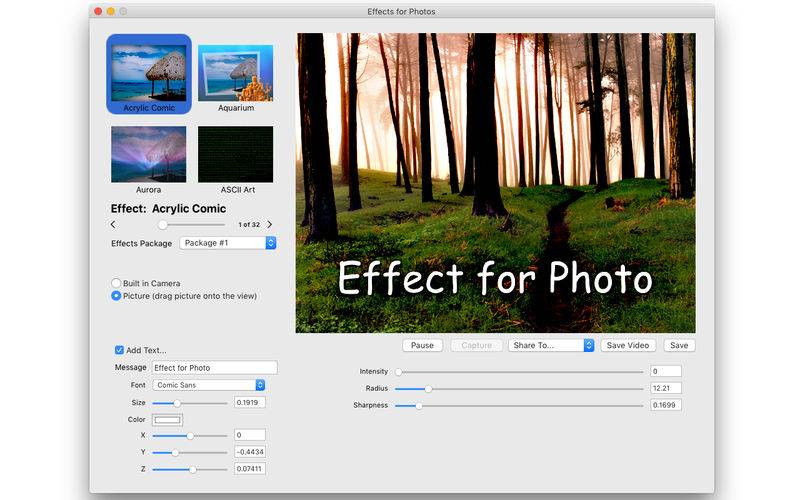Click the '1 of 32' page indicator
Viewport: 800px width, 500px height.
pos(249,224)
